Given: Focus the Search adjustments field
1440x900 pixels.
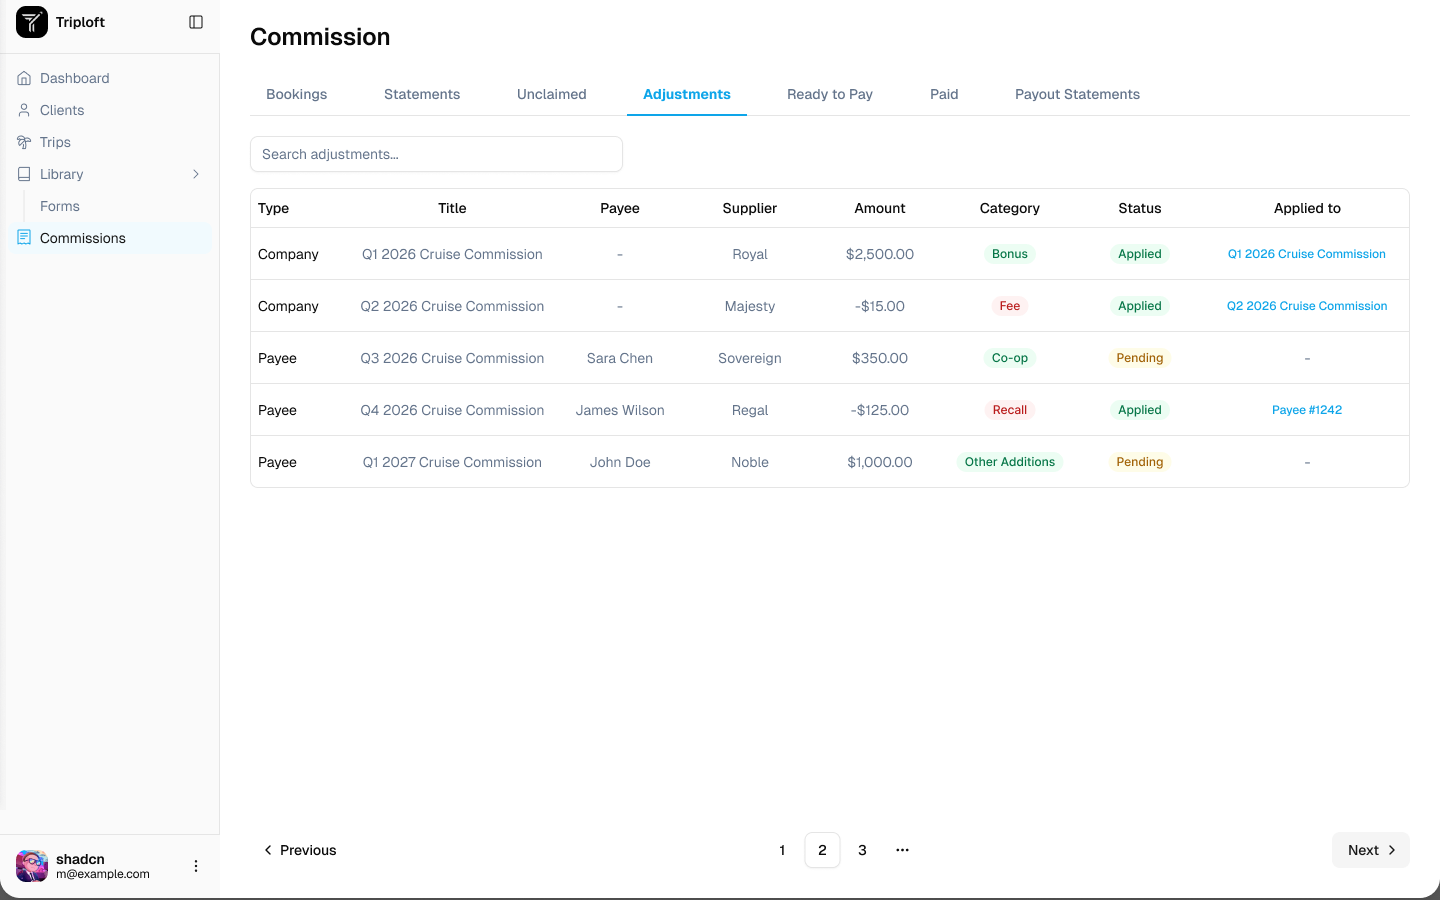Looking at the screenshot, I should (436, 154).
